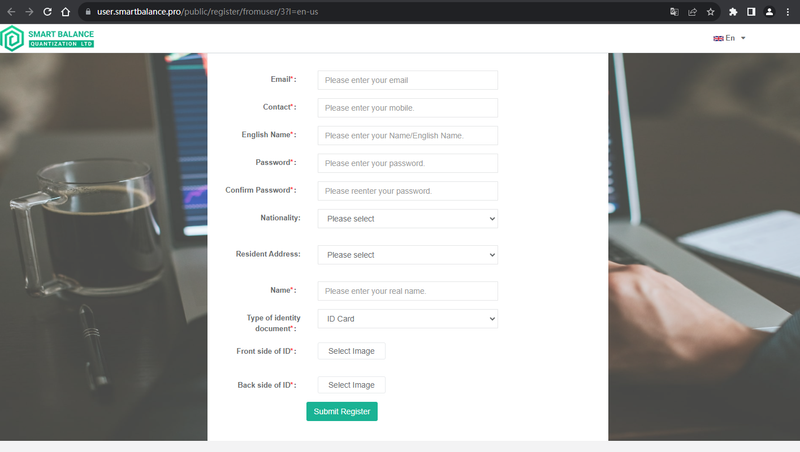Focus the Password input field

tap(408, 163)
